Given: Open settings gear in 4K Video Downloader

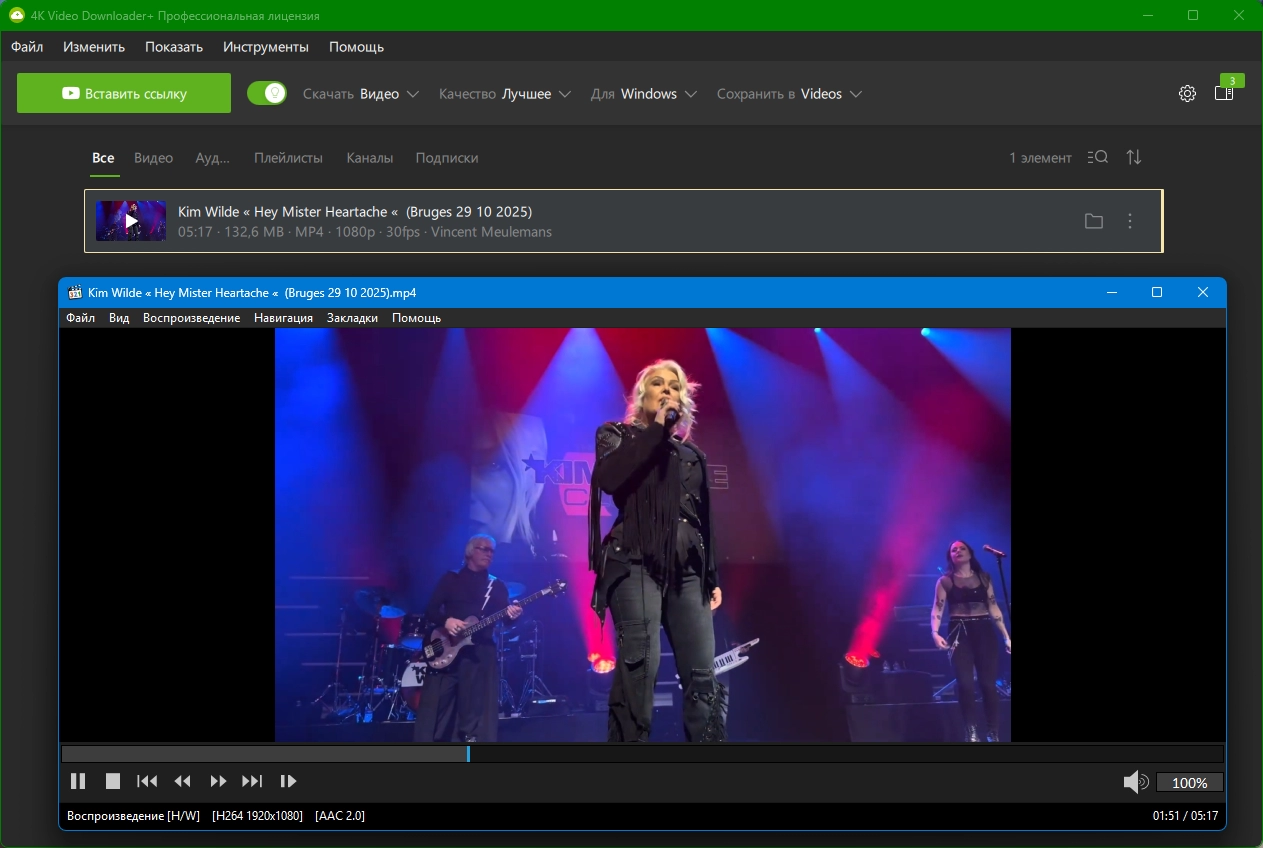Looking at the screenshot, I should tap(1187, 94).
